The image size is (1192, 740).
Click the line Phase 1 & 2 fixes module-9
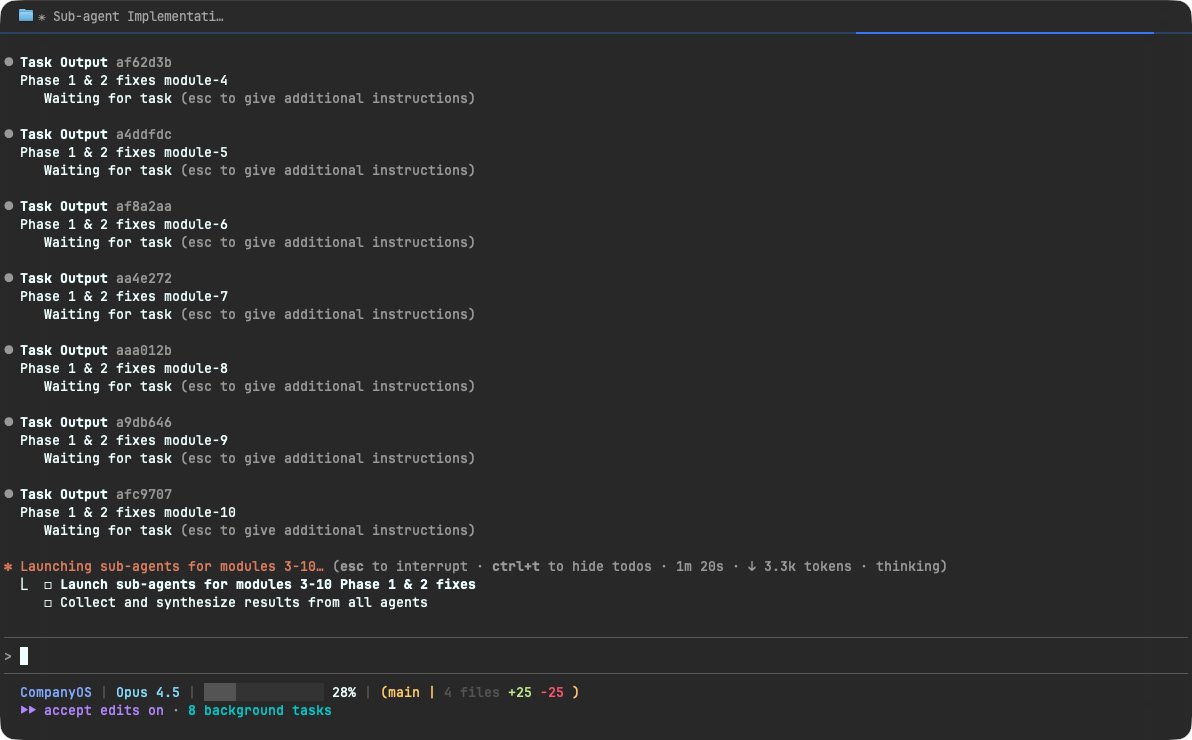(124, 440)
